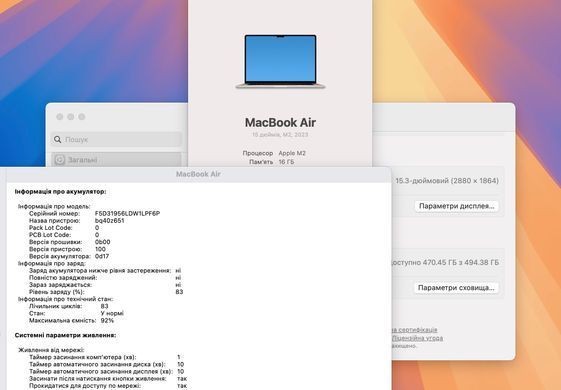This screenshot has width=561, height=390.
Task: Select device name value bq40z651
Action: tap(109, 220)
